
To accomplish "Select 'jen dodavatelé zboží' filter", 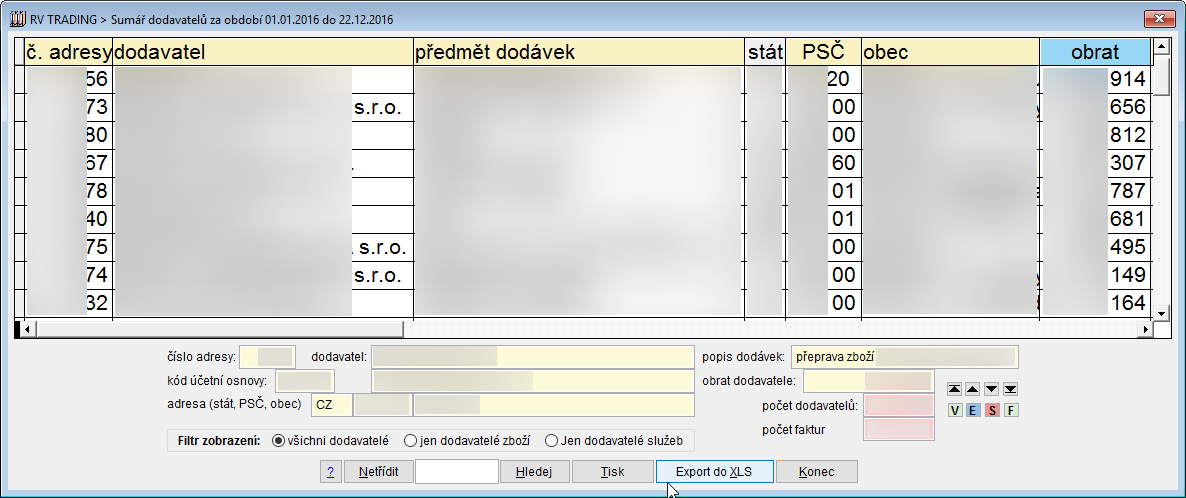I will [410, 441].
